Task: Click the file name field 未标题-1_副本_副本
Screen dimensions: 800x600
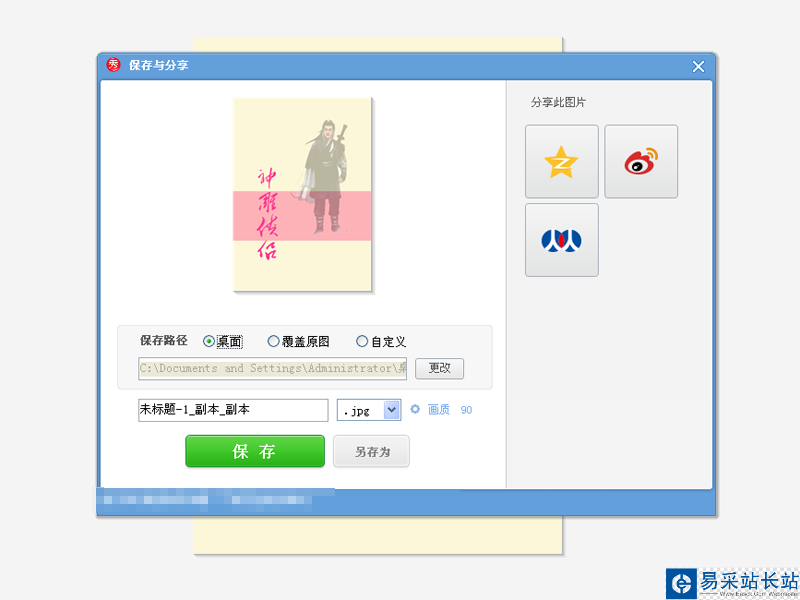Action: coord(233,410)
